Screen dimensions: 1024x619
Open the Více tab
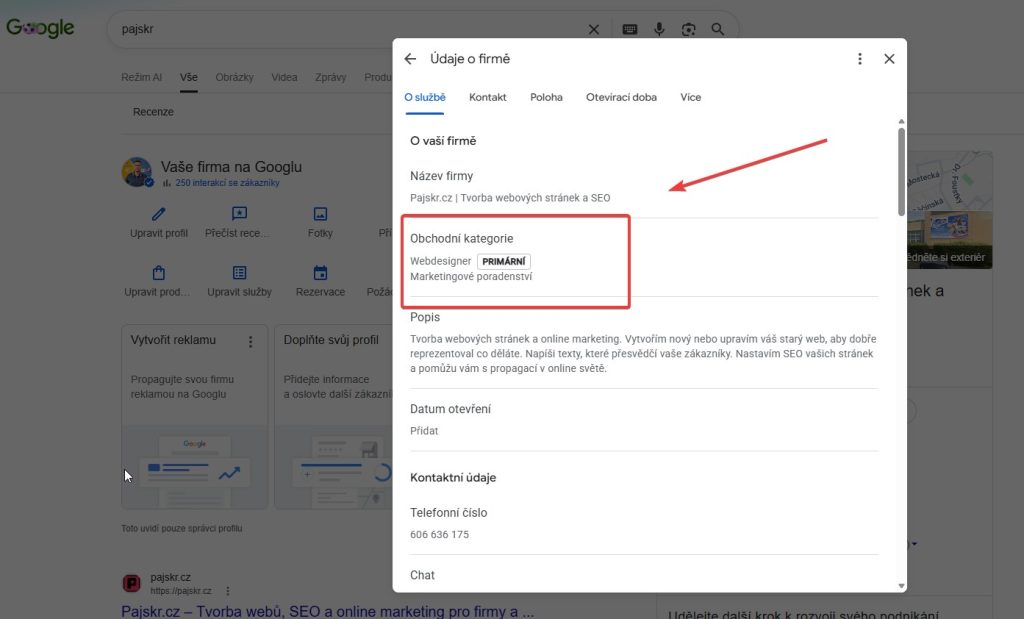pyautogui.click(x=690, y=97)
